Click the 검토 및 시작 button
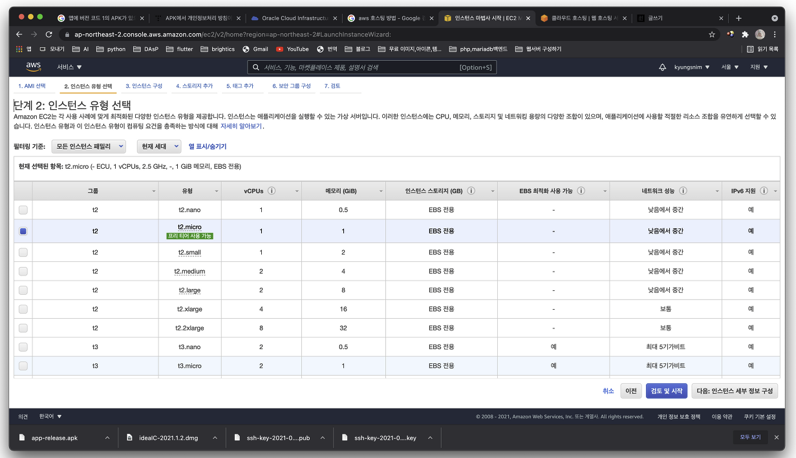The image size is (796, 458). click(x=667, y=391)
